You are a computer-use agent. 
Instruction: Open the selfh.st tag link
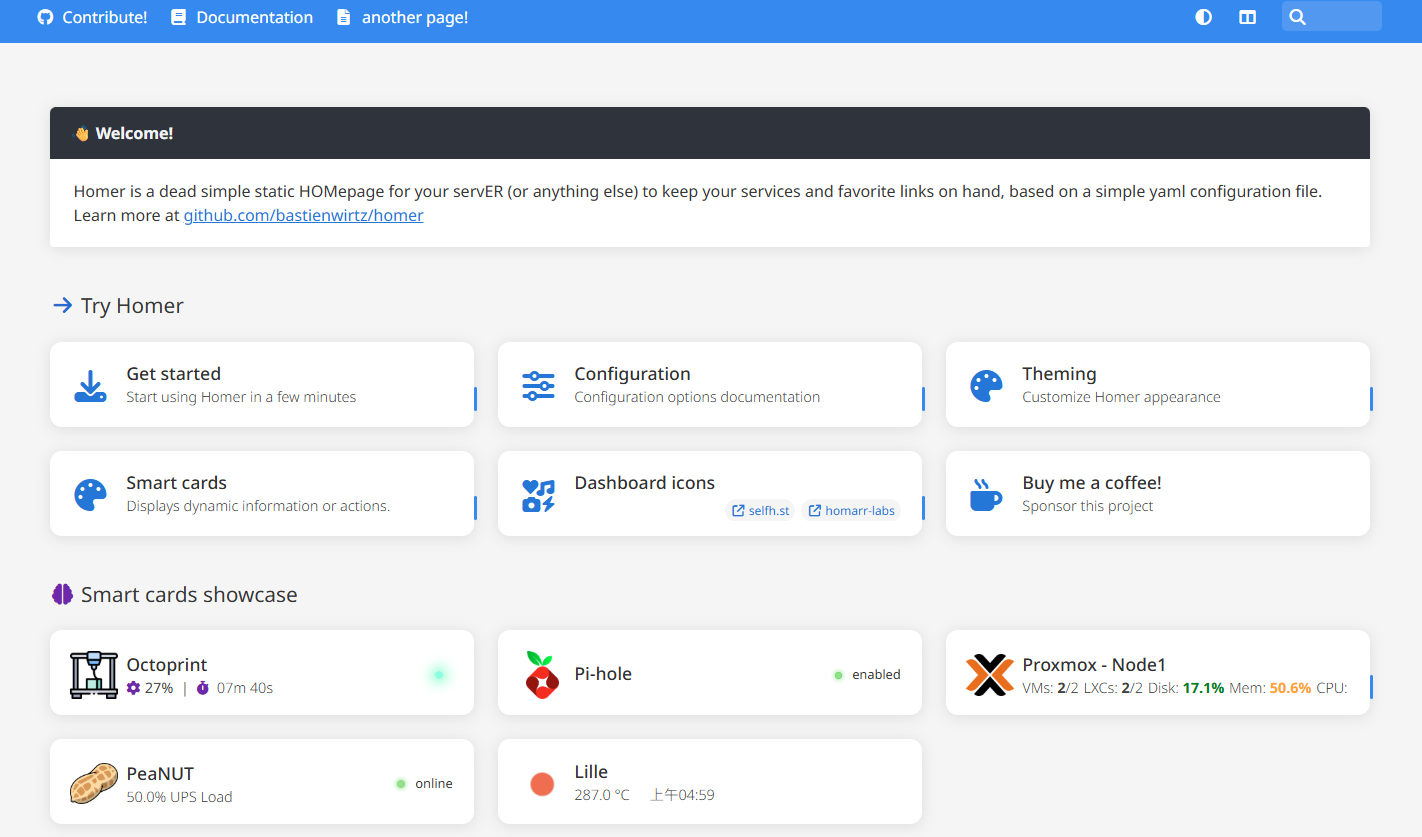pos(760,511)
